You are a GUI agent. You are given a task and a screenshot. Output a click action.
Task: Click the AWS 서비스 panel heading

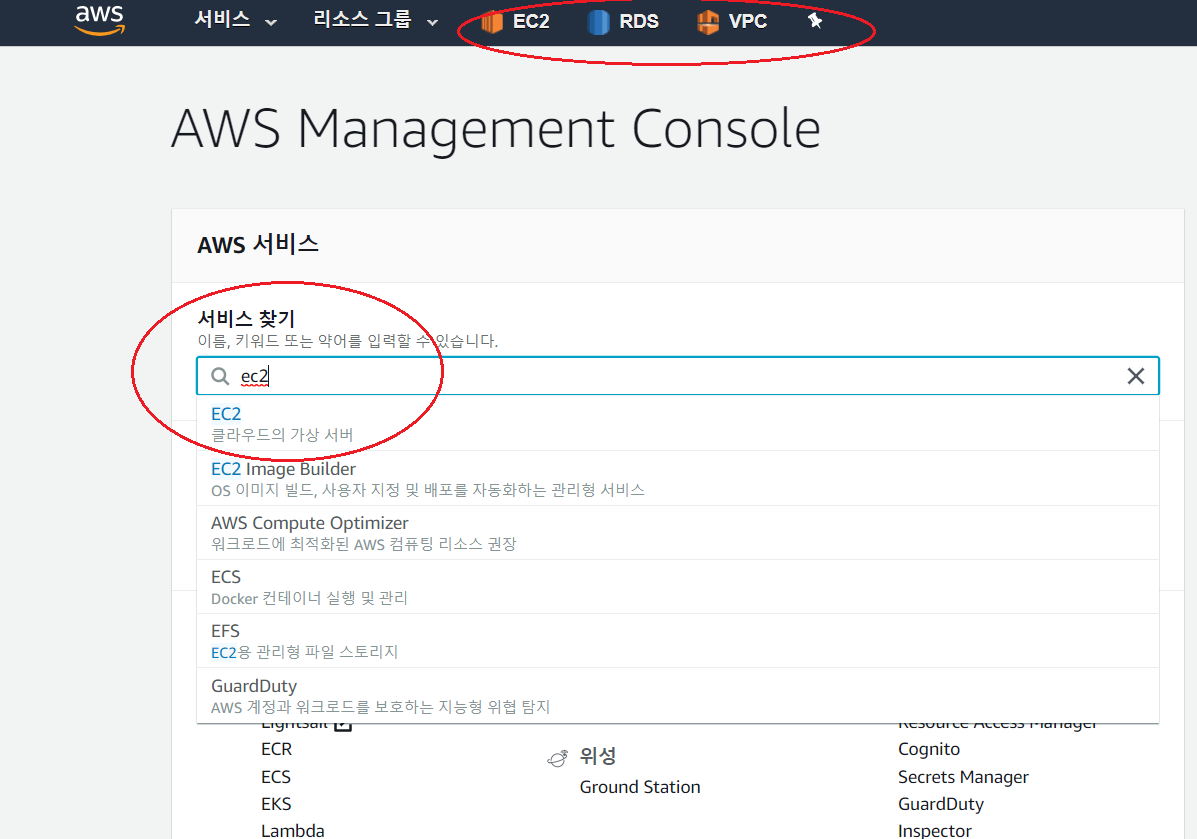click(x=258, y=244)
